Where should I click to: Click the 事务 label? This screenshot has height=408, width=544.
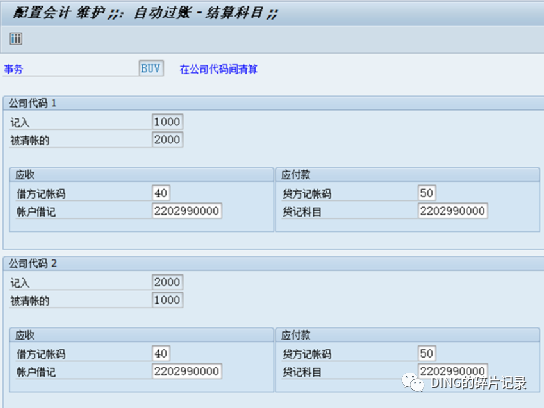coord(14,69)
